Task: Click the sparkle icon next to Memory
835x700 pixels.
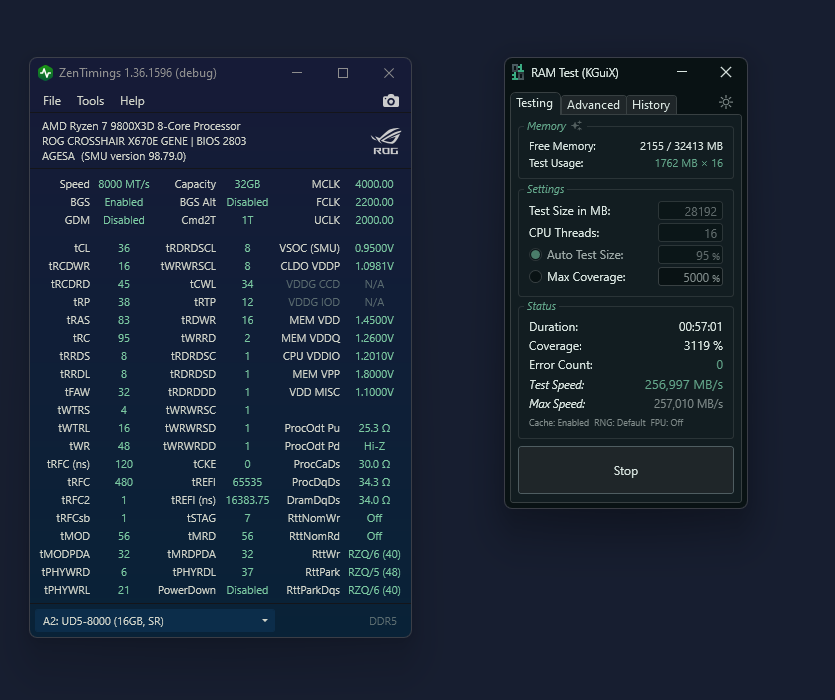Action: click(x=577, y=126)
